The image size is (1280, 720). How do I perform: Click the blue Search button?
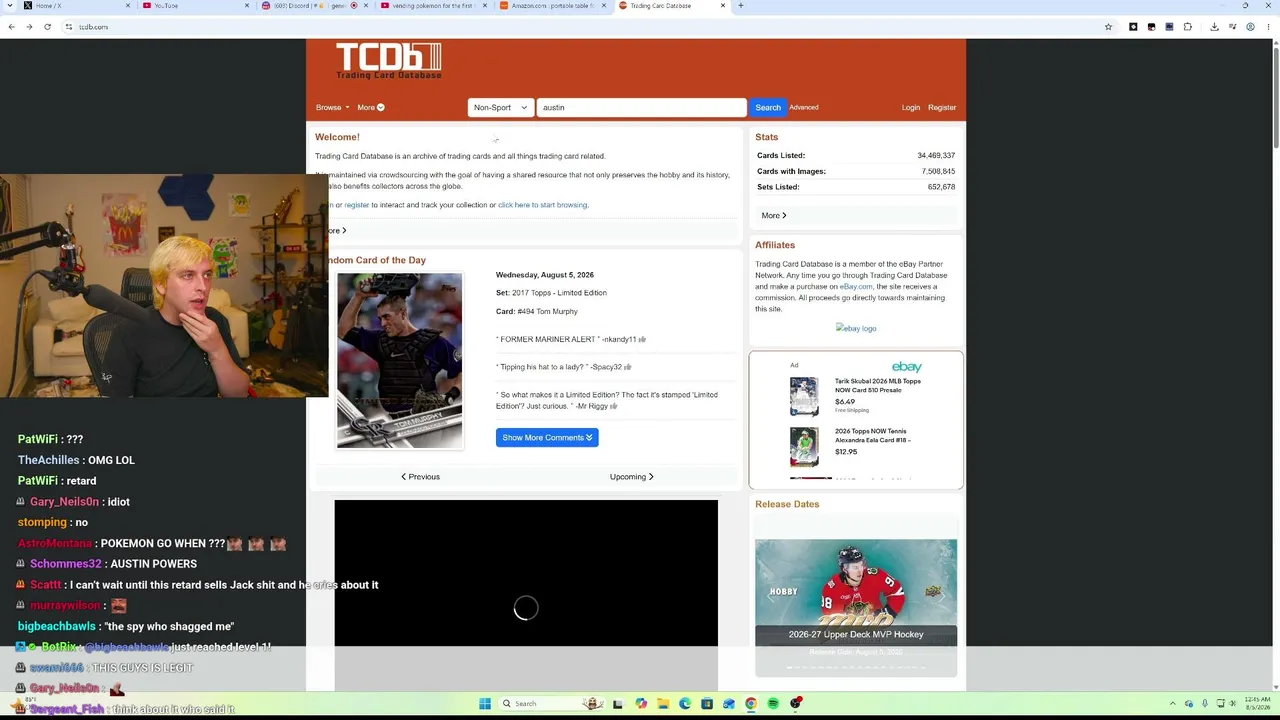(x=768, y=107)
